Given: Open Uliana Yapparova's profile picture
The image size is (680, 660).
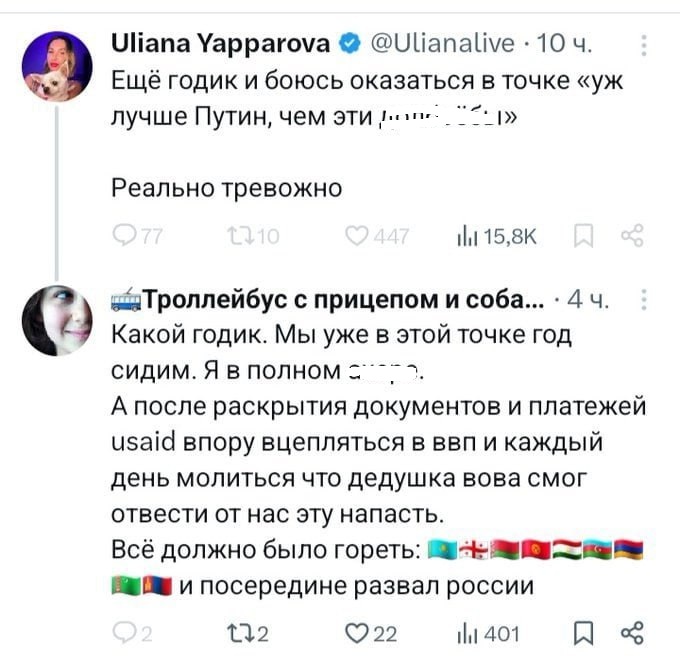Looking at the screenshot, I should coord(57,67).
